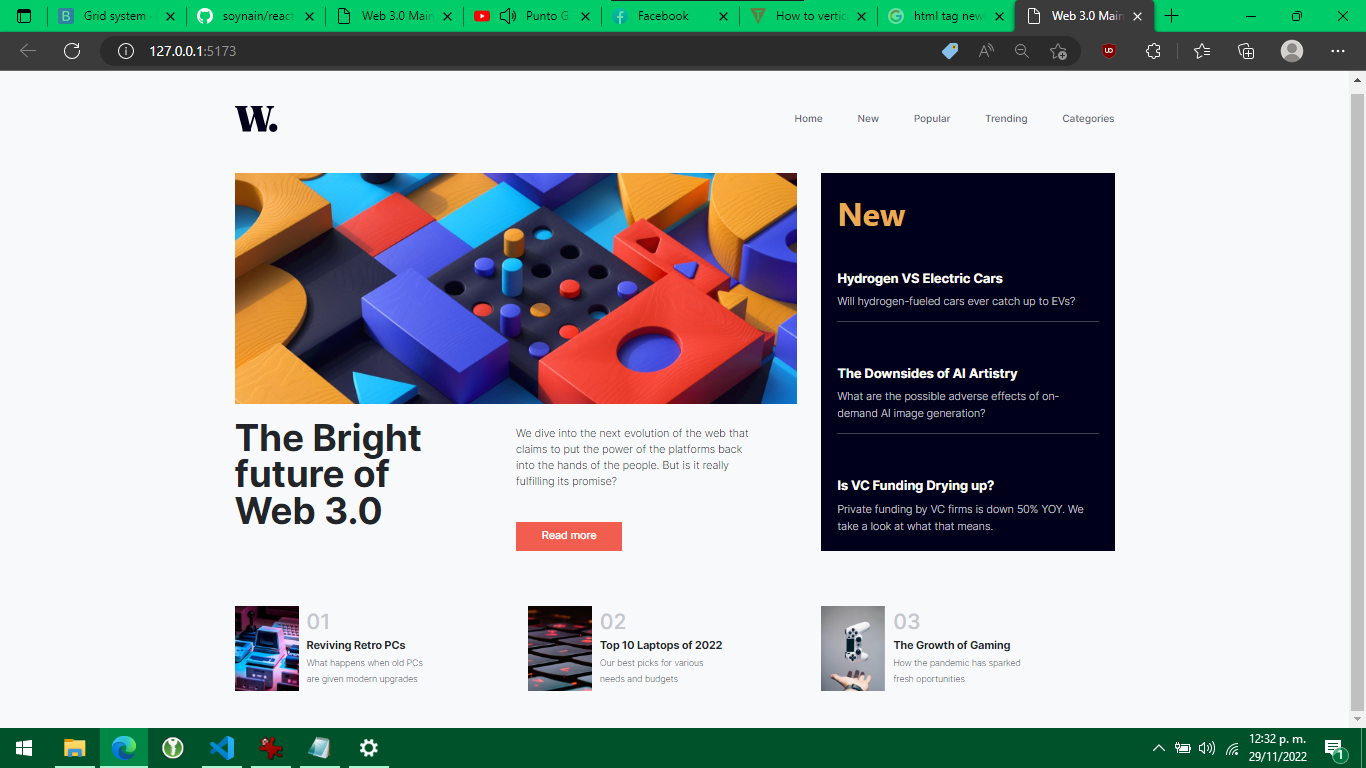Viewport: 1366px width, 768px height.
Task: Expand hidden icons in the system tray
Action: 1158,747
